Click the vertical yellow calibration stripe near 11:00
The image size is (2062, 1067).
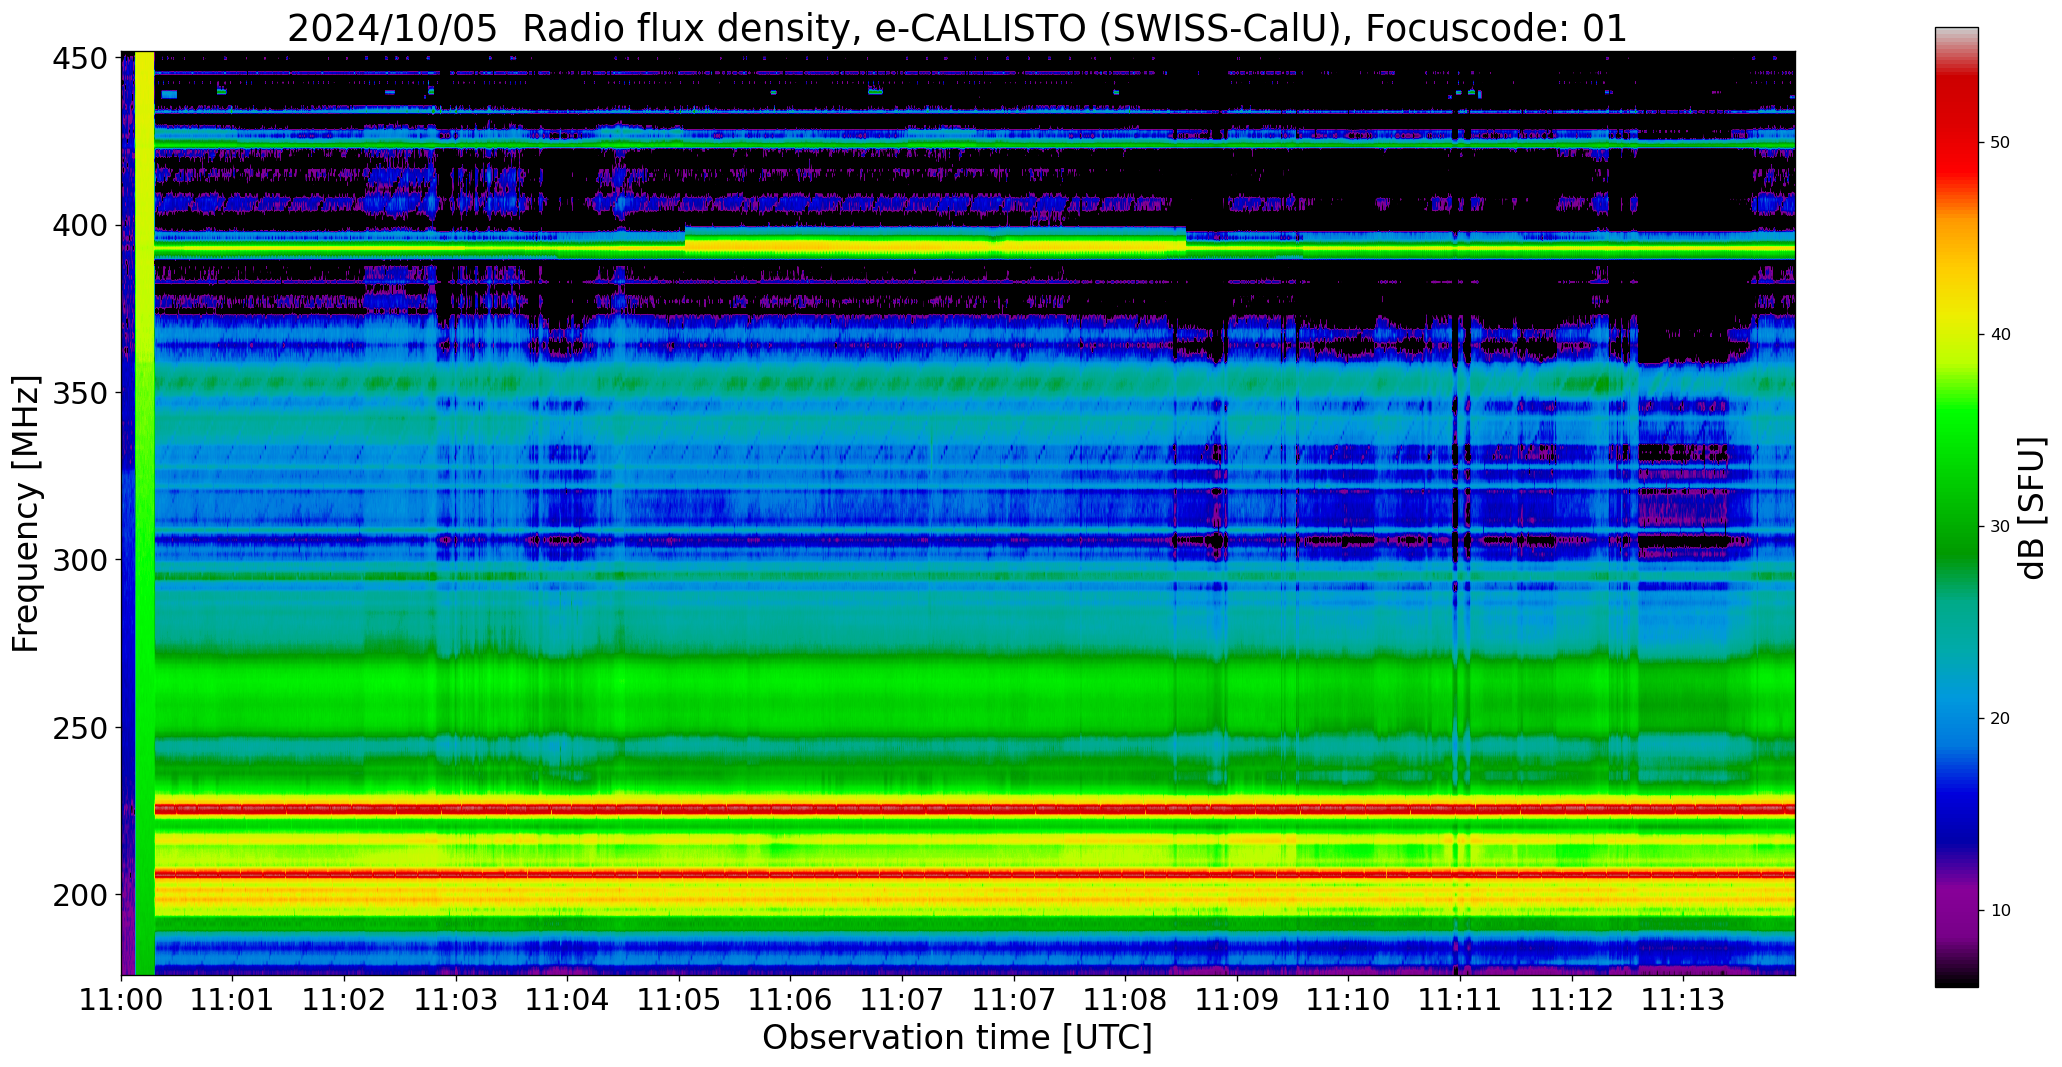[x=144, y=513]
